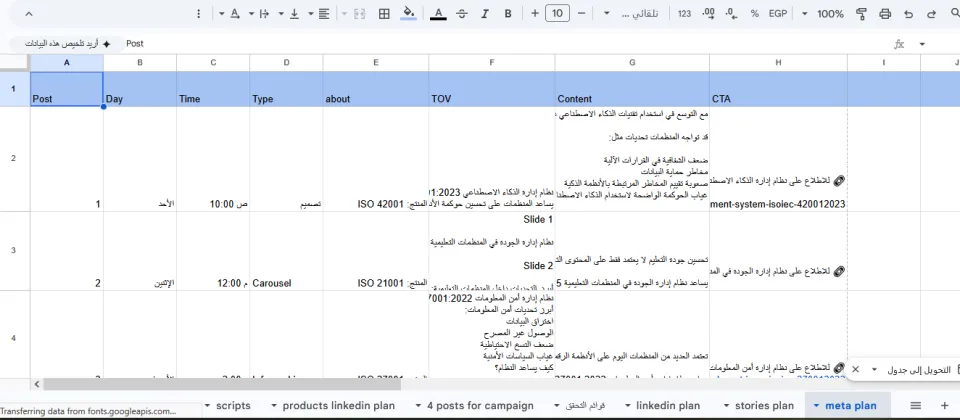The image size is (960, 420).
Task: Open the name box dropdown arrow
Action: [922, 44]
